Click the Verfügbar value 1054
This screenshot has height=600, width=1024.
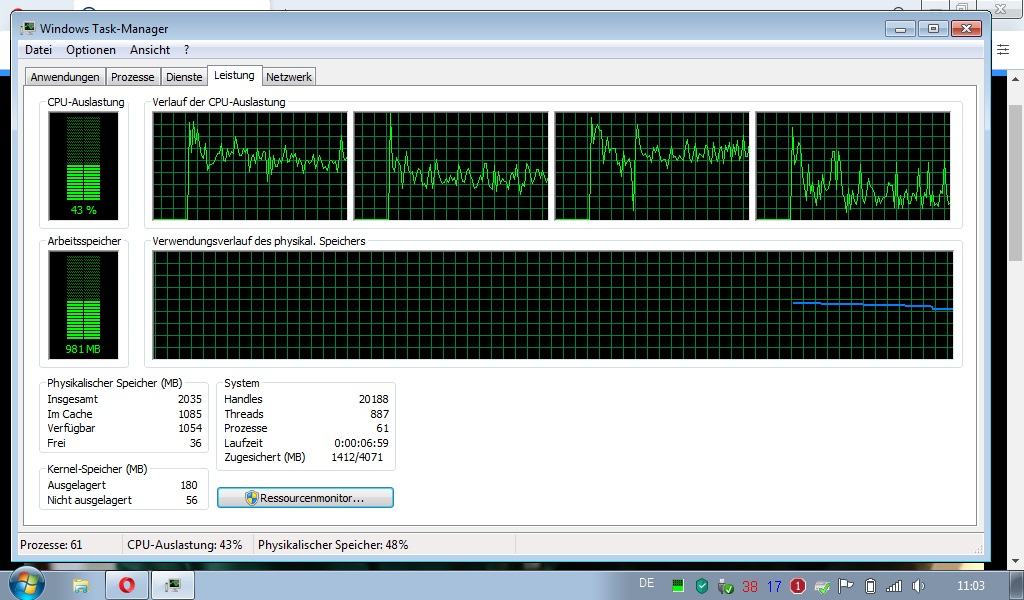(x=189, y=428)
